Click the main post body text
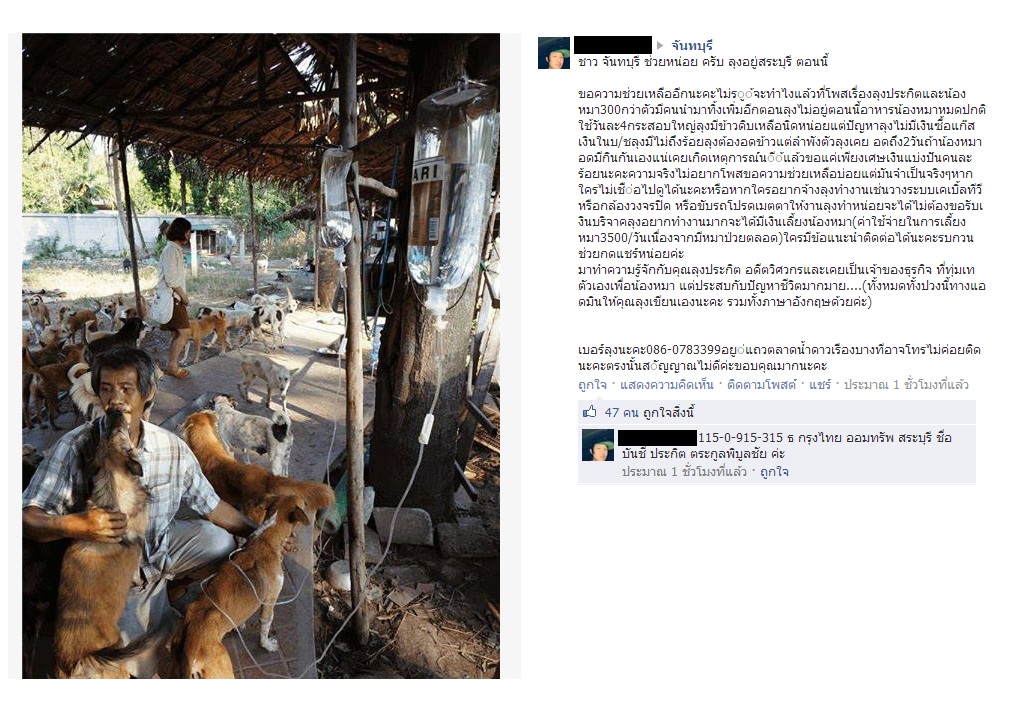Image resolution: width=1013 pixels, height=717 pixels. point(782,198)
